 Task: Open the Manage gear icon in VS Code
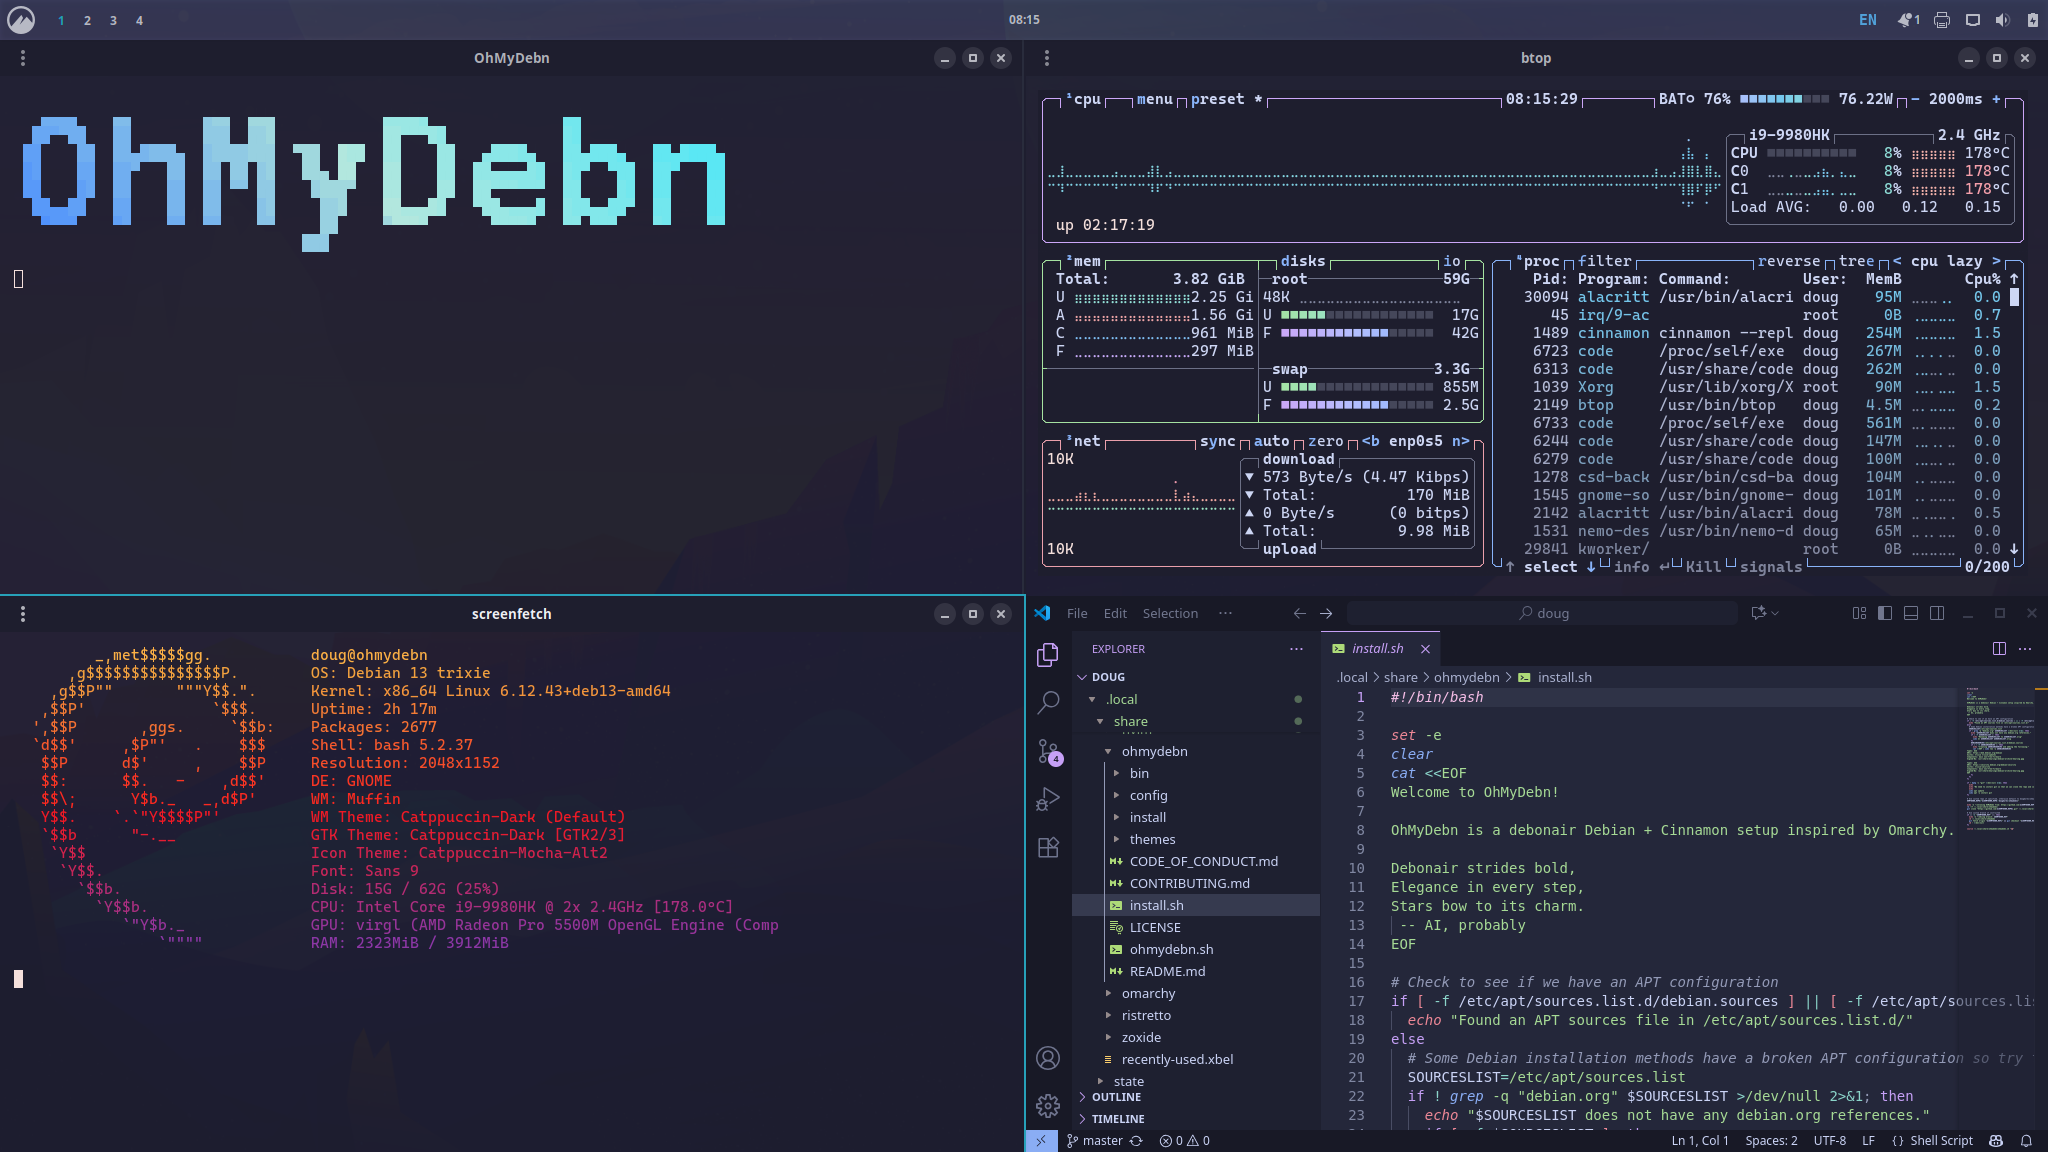tap(1048, 1105)
